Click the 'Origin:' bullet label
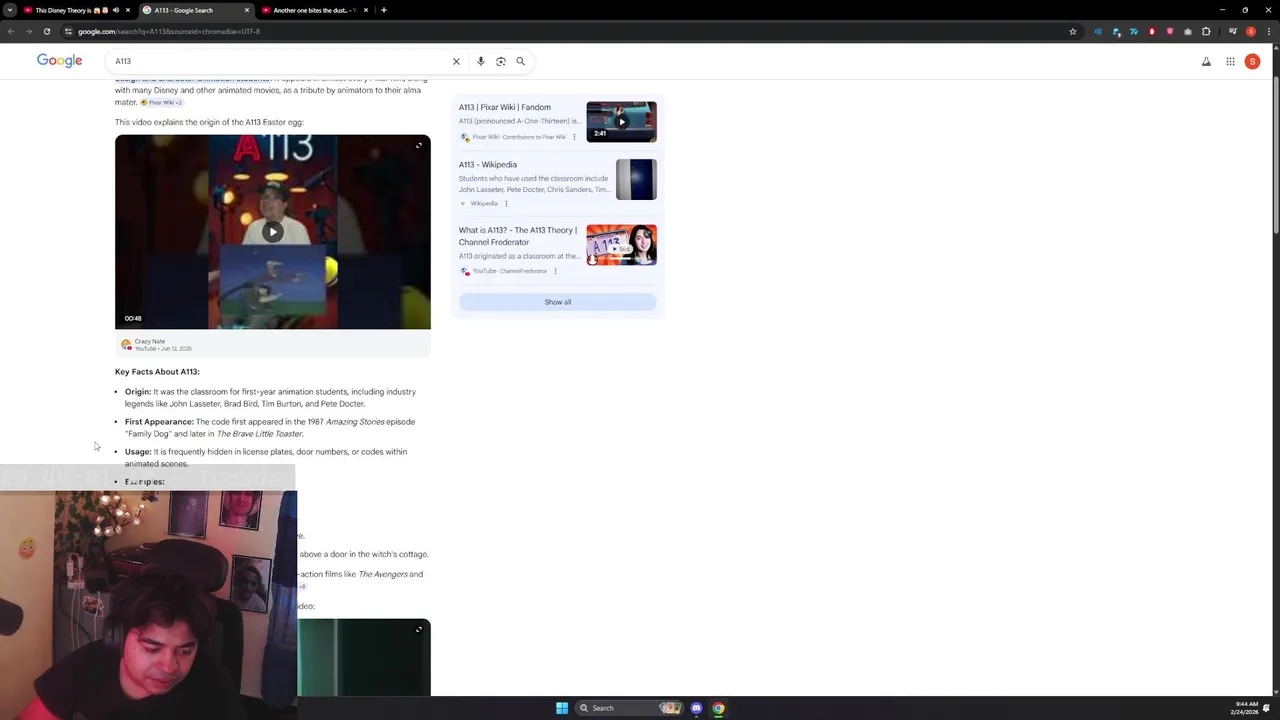The width and height of the screenshot is (1280, 720). pyautogui.click(x=138, y=392)
